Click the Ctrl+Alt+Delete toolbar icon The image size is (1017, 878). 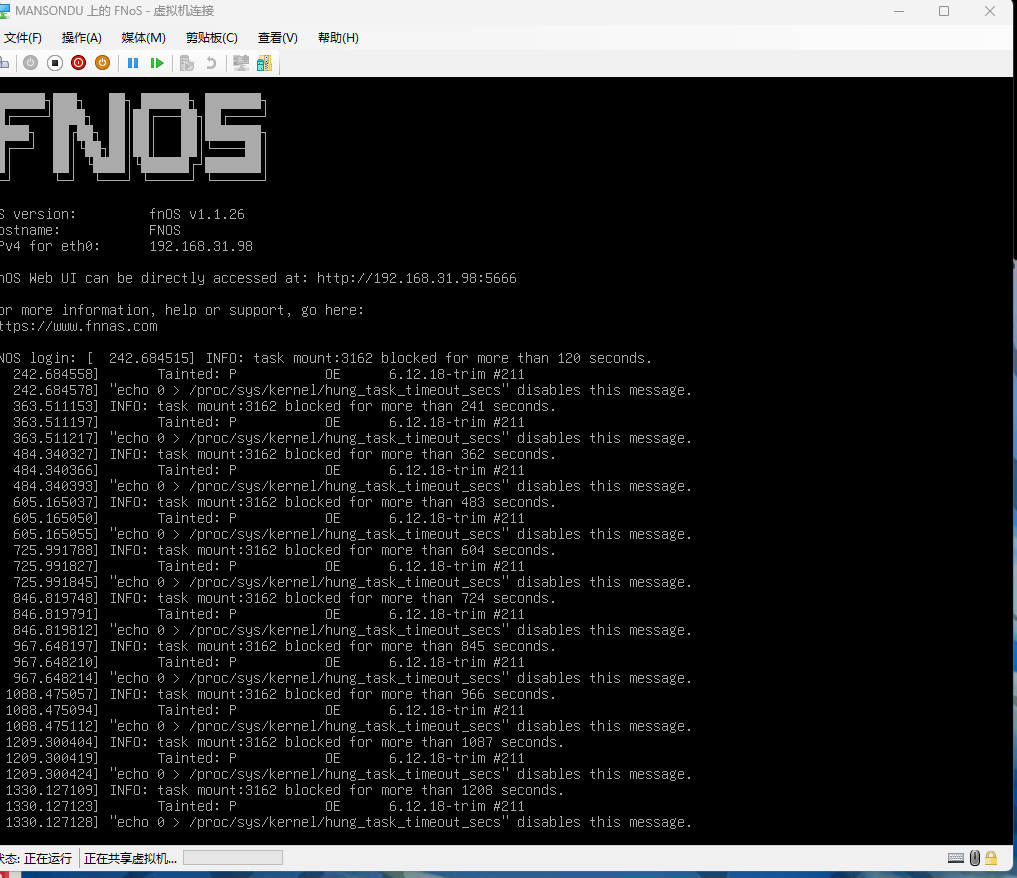4,63
